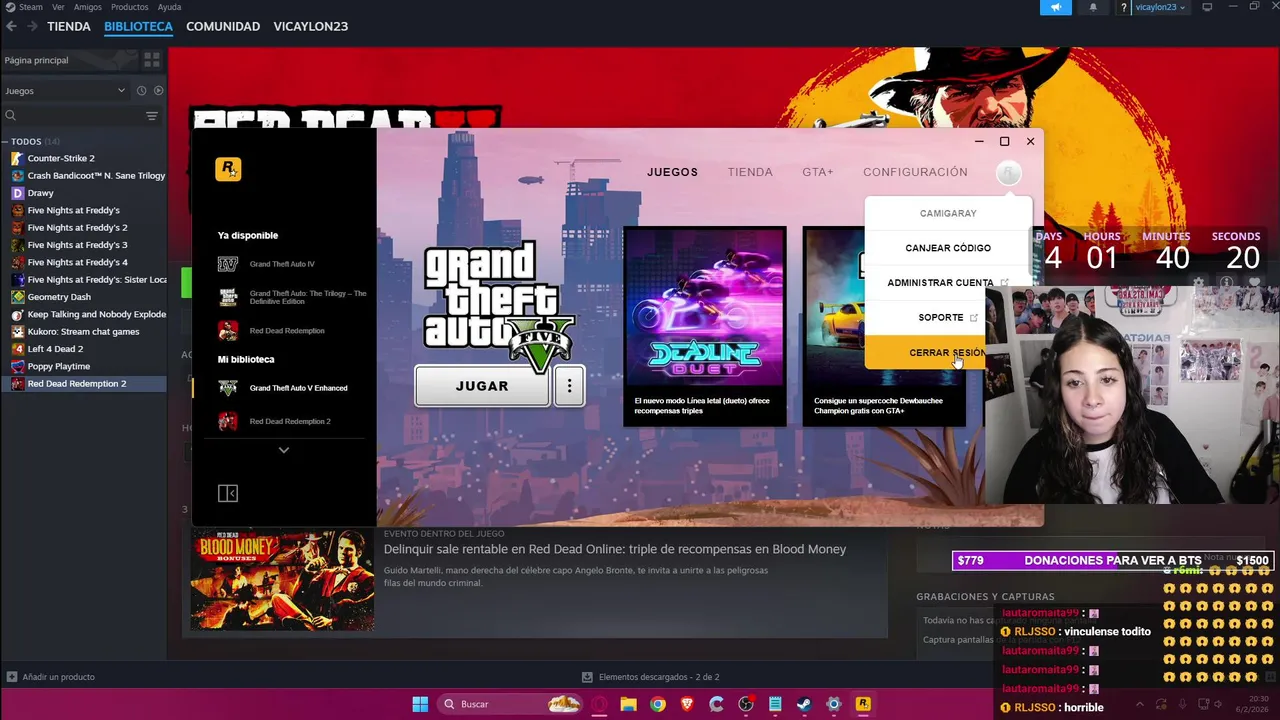This screenshot has height=720, width=1280.
Task: Toggle sort by recent activity clock icon
Action: [x=141, y=90]
